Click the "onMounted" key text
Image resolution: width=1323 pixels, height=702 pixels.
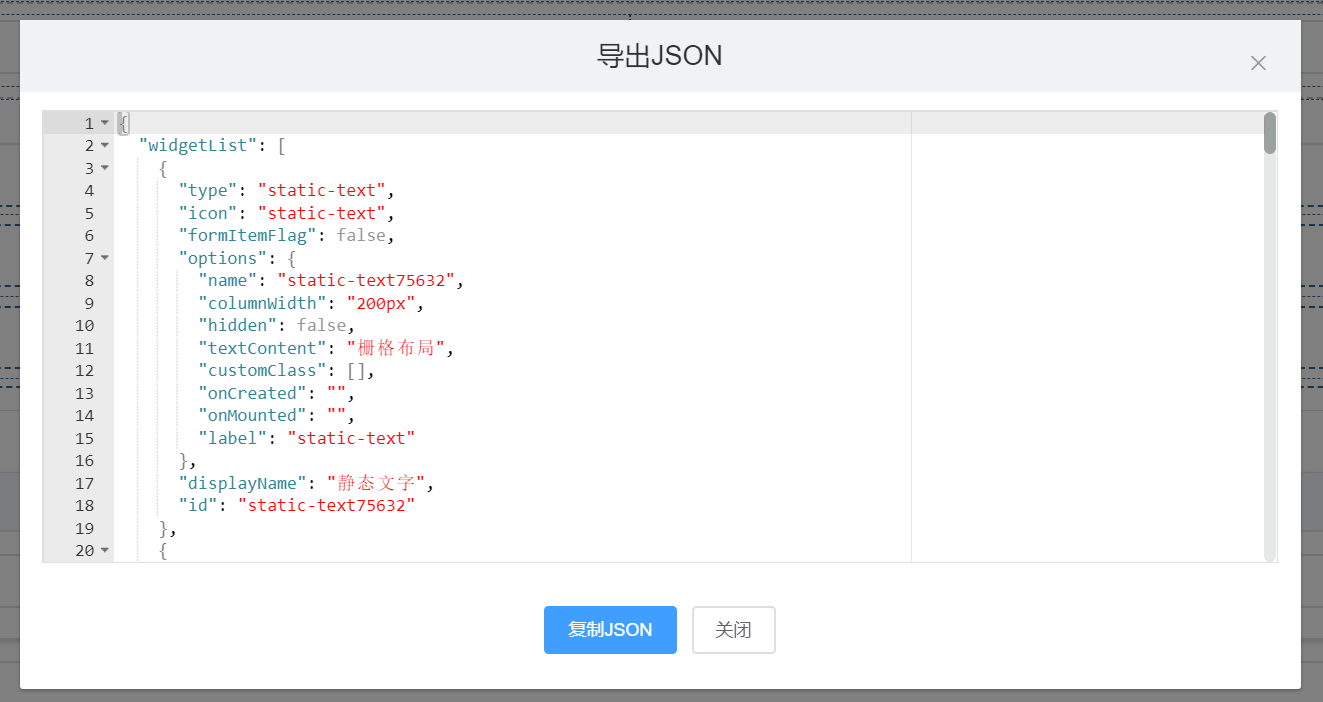(x=253, y=416)
